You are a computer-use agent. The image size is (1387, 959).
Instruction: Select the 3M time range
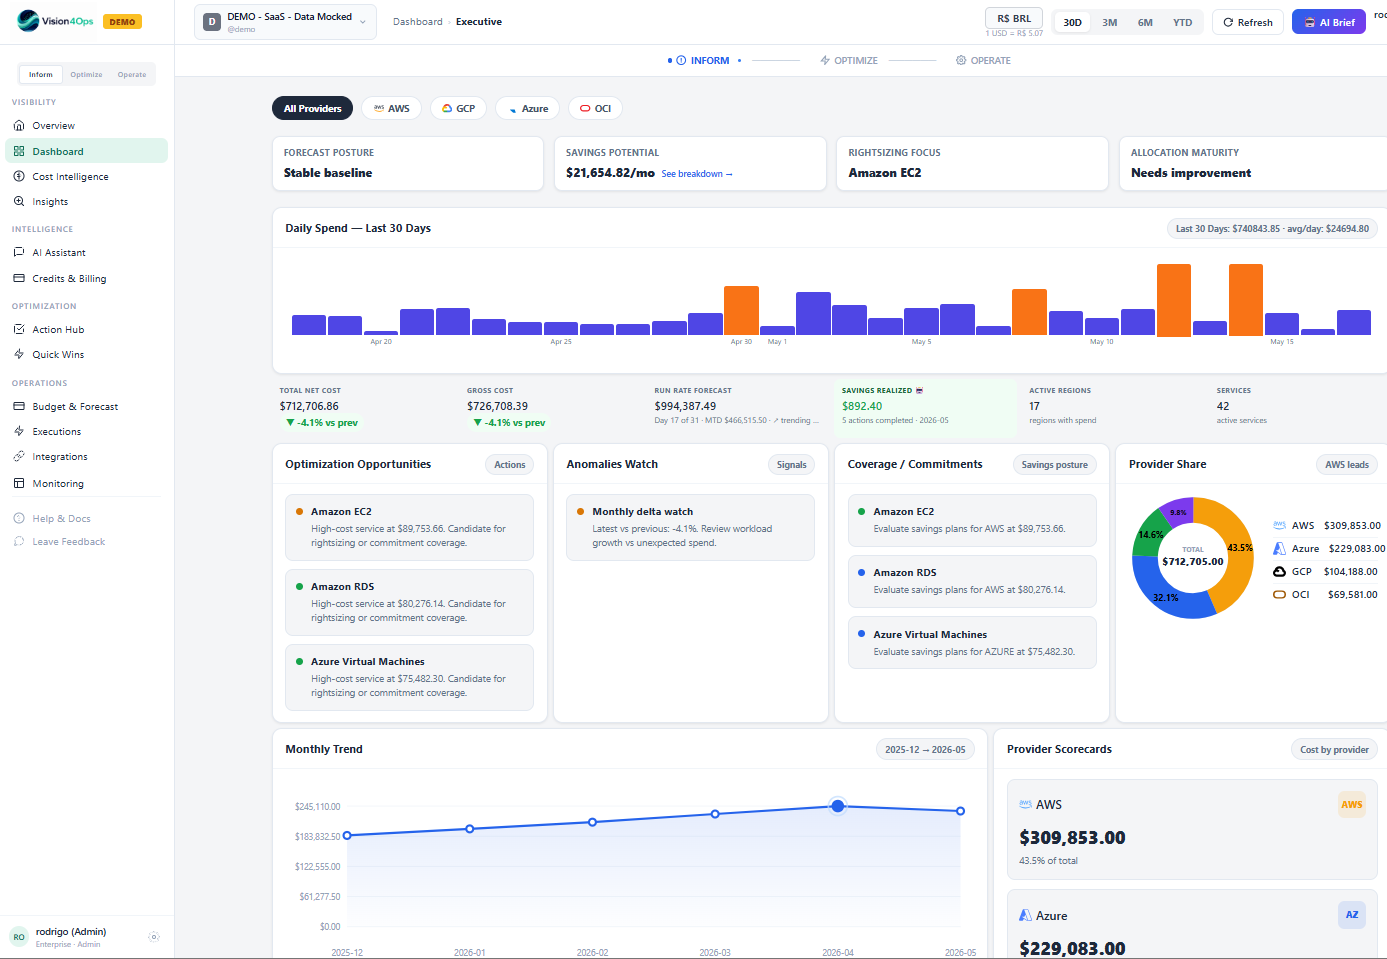(1110, 22)
